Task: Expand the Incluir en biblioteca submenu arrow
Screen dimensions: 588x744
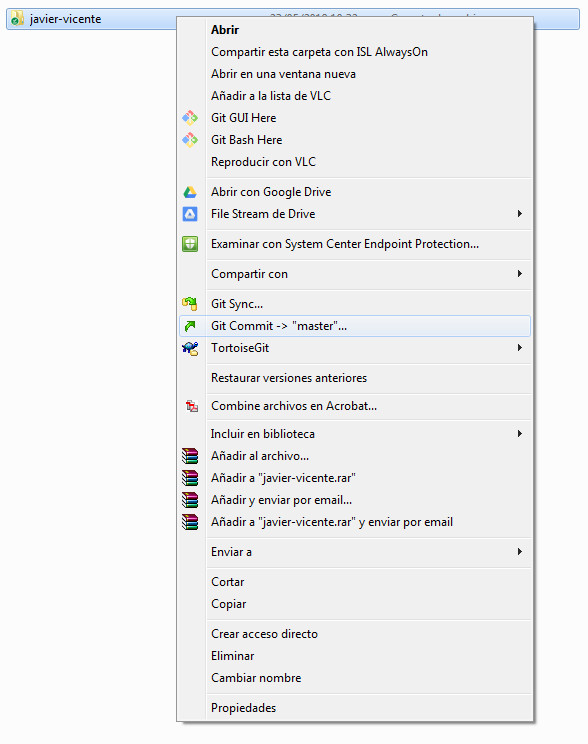Action: click(x=520, y=434)
